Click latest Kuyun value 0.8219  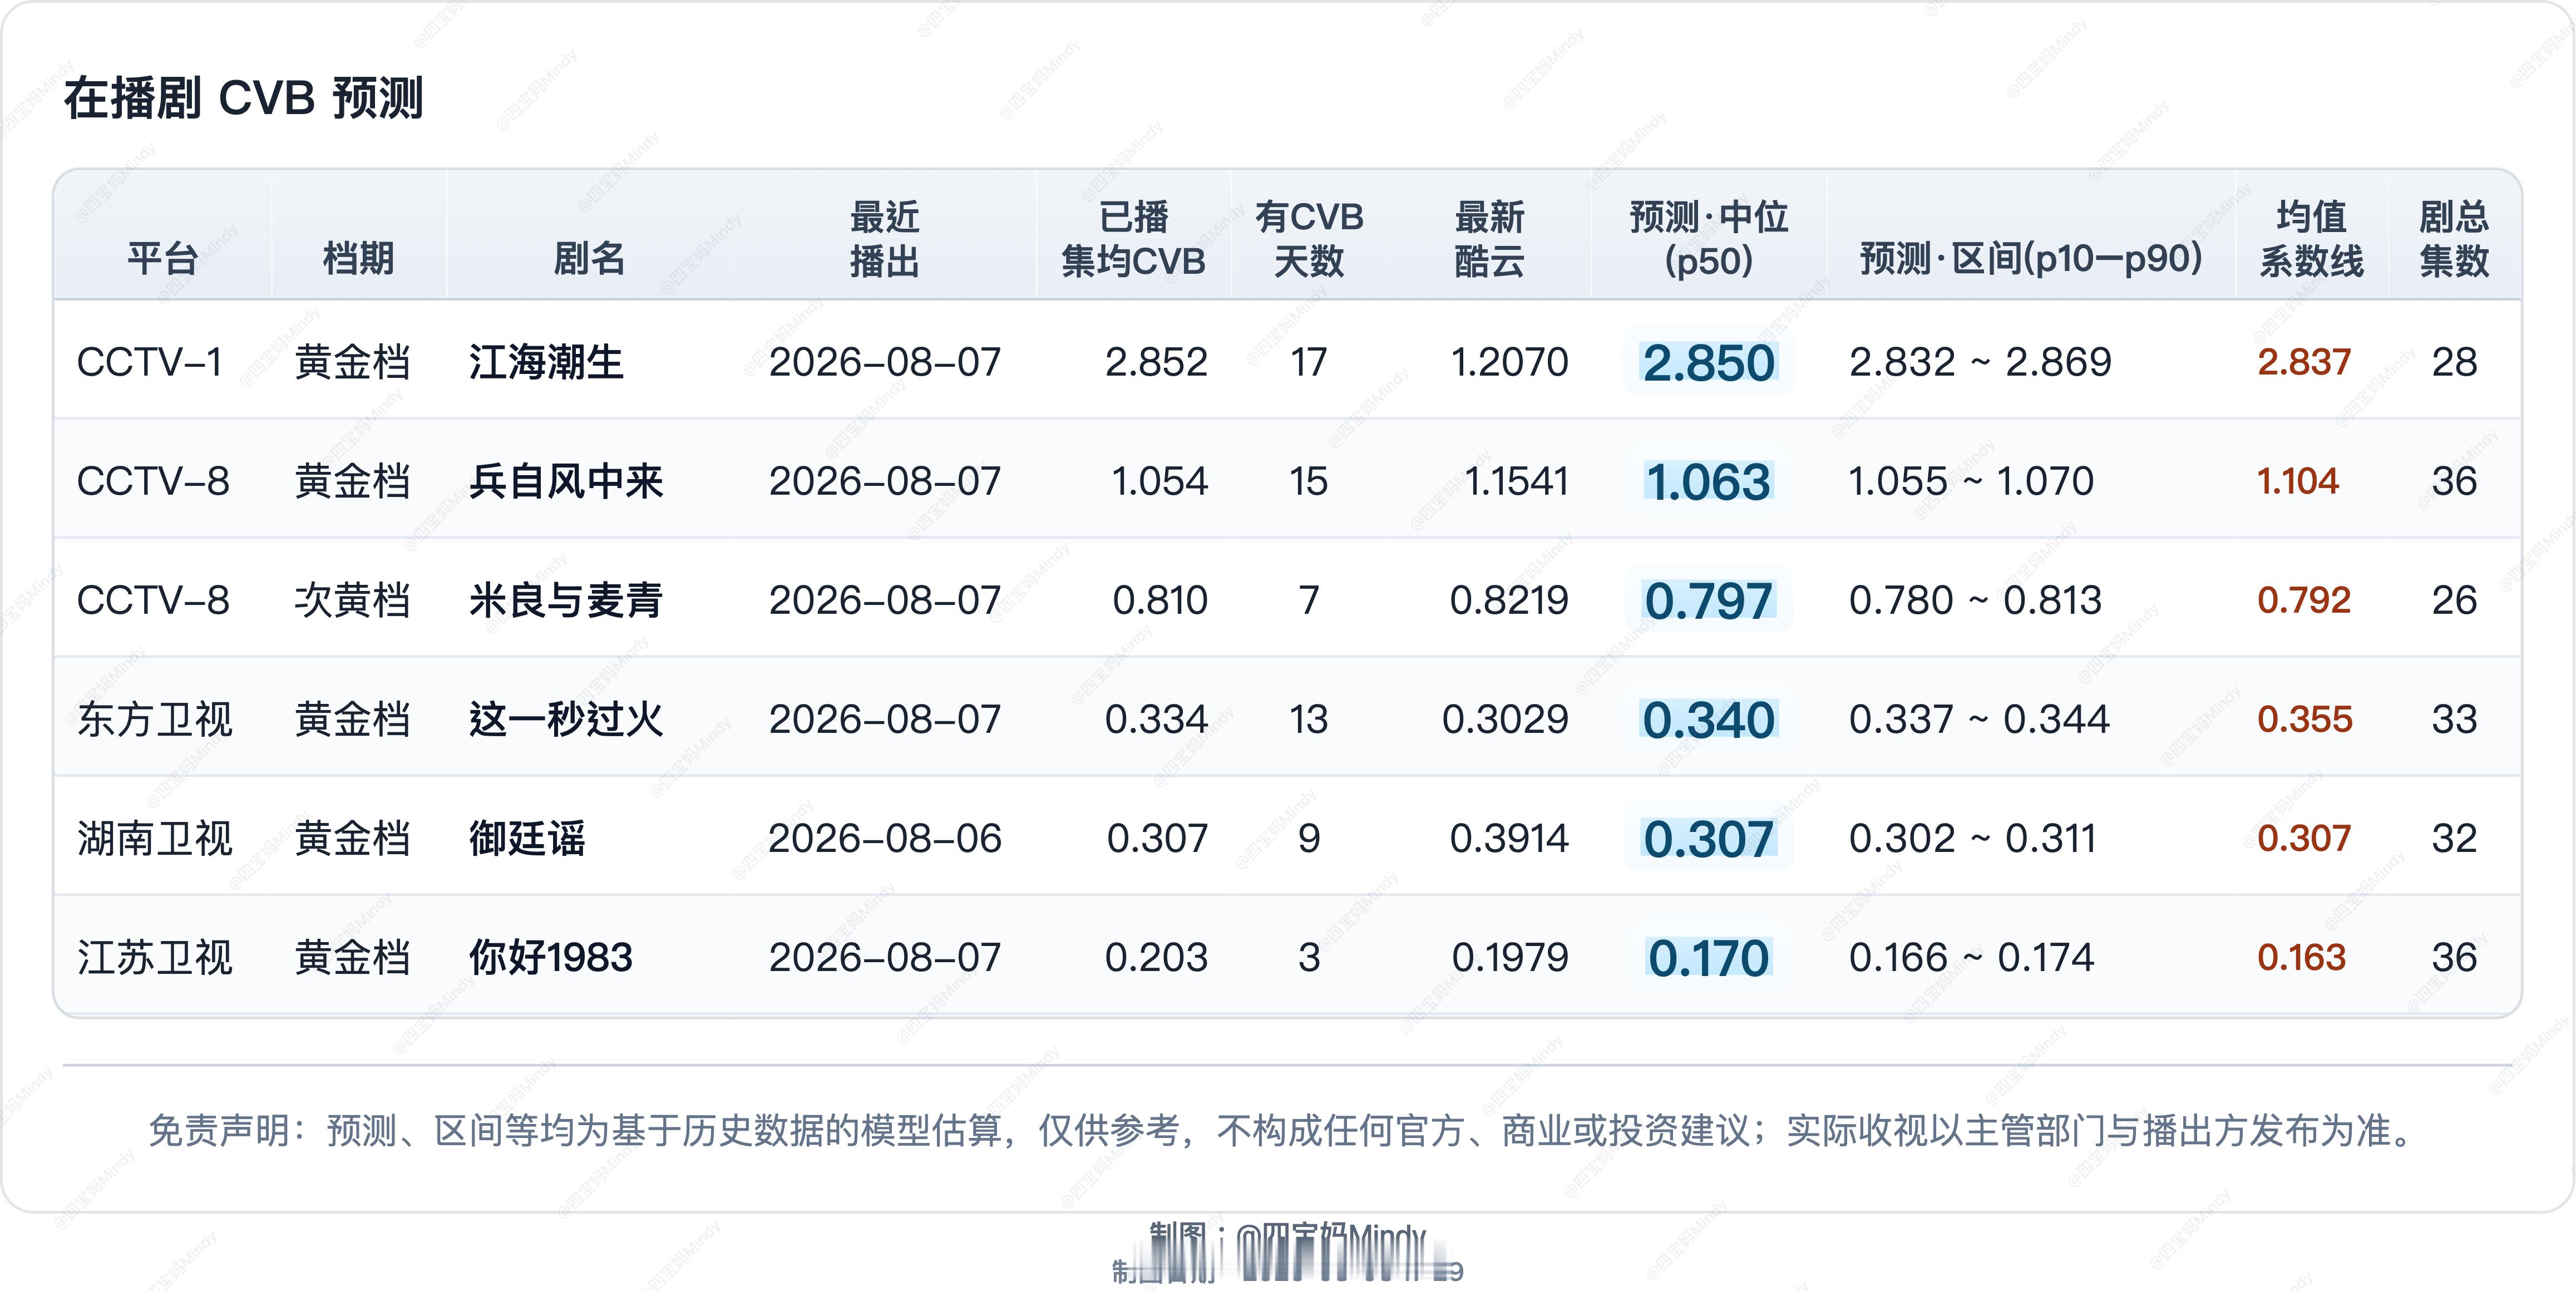(1509, 600)
